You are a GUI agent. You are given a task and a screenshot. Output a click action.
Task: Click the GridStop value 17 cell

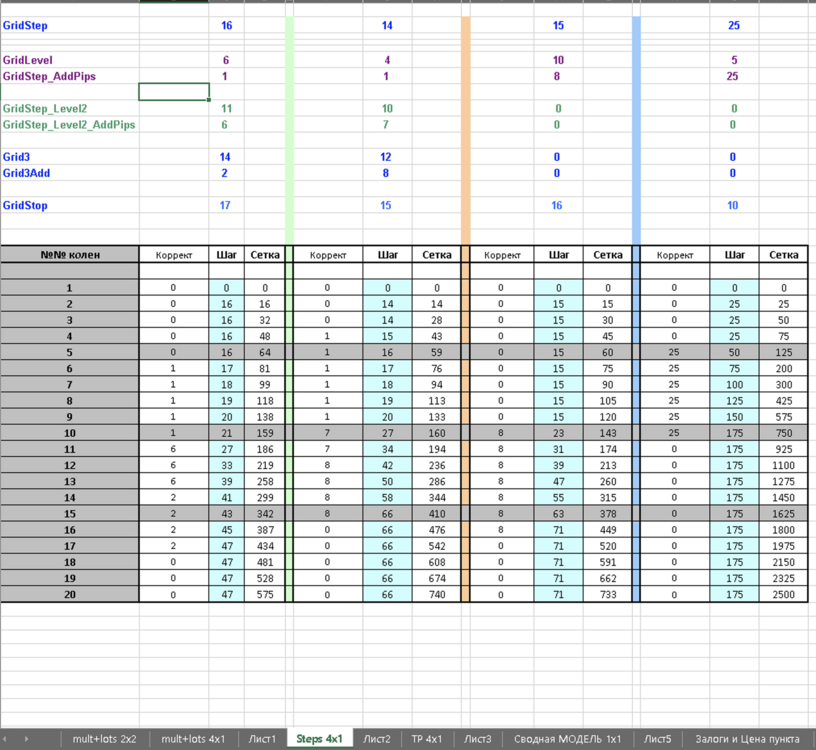click(x=226, y=205)
